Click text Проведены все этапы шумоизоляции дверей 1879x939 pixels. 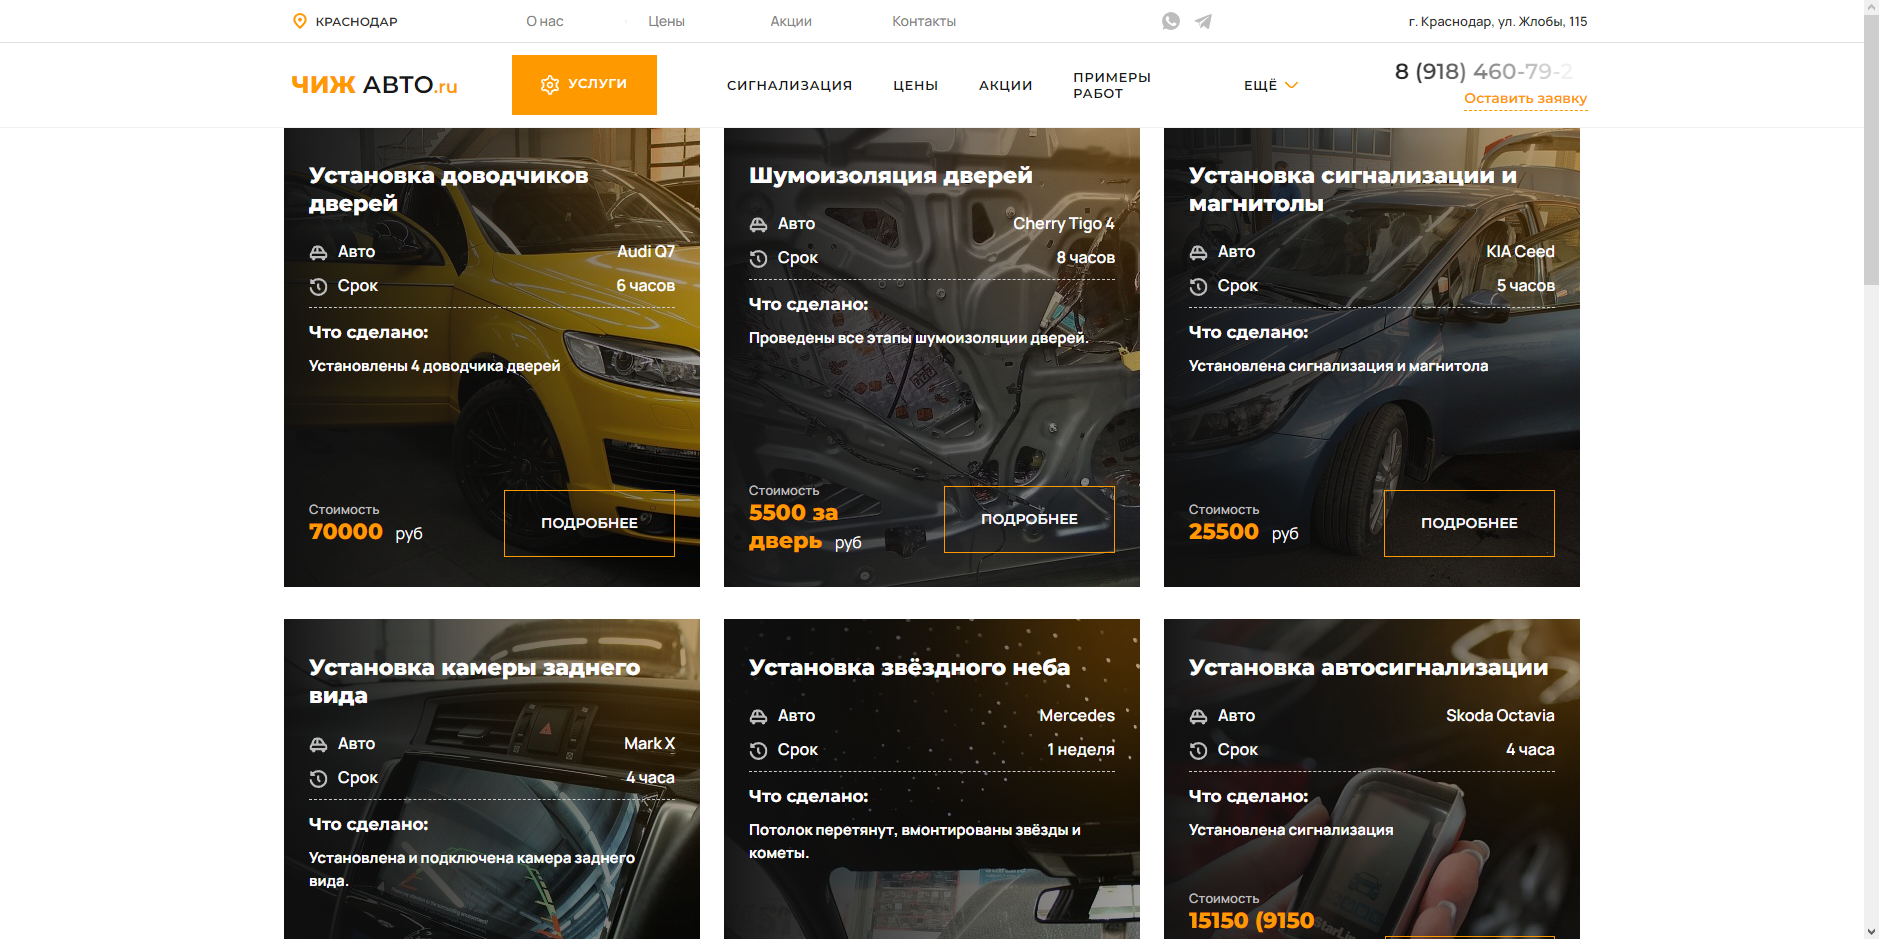(x=918, y=338)
